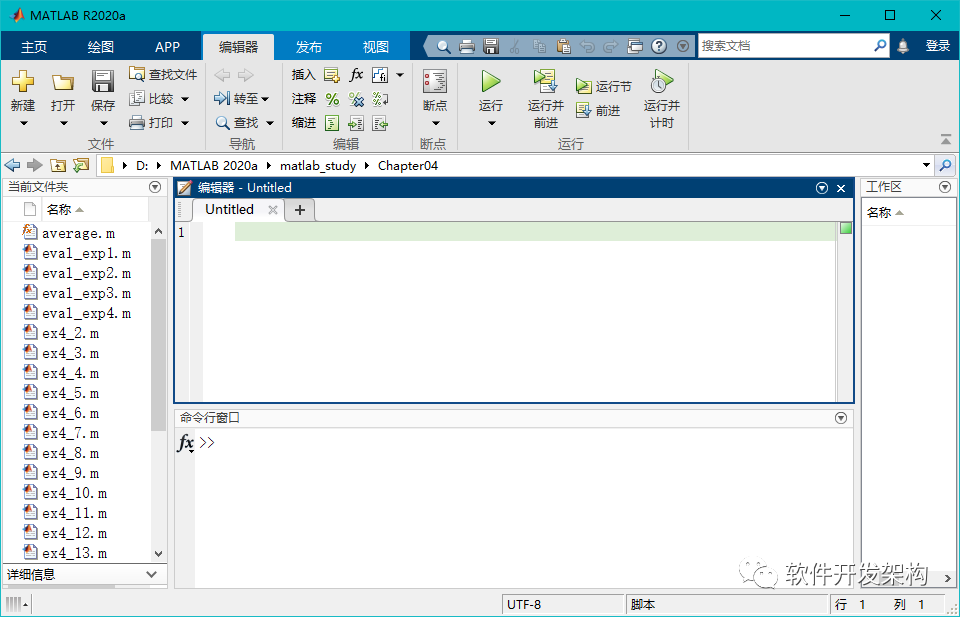Click Find Files (查找文件)
The image size is (960, 617).
pos(163,74)
